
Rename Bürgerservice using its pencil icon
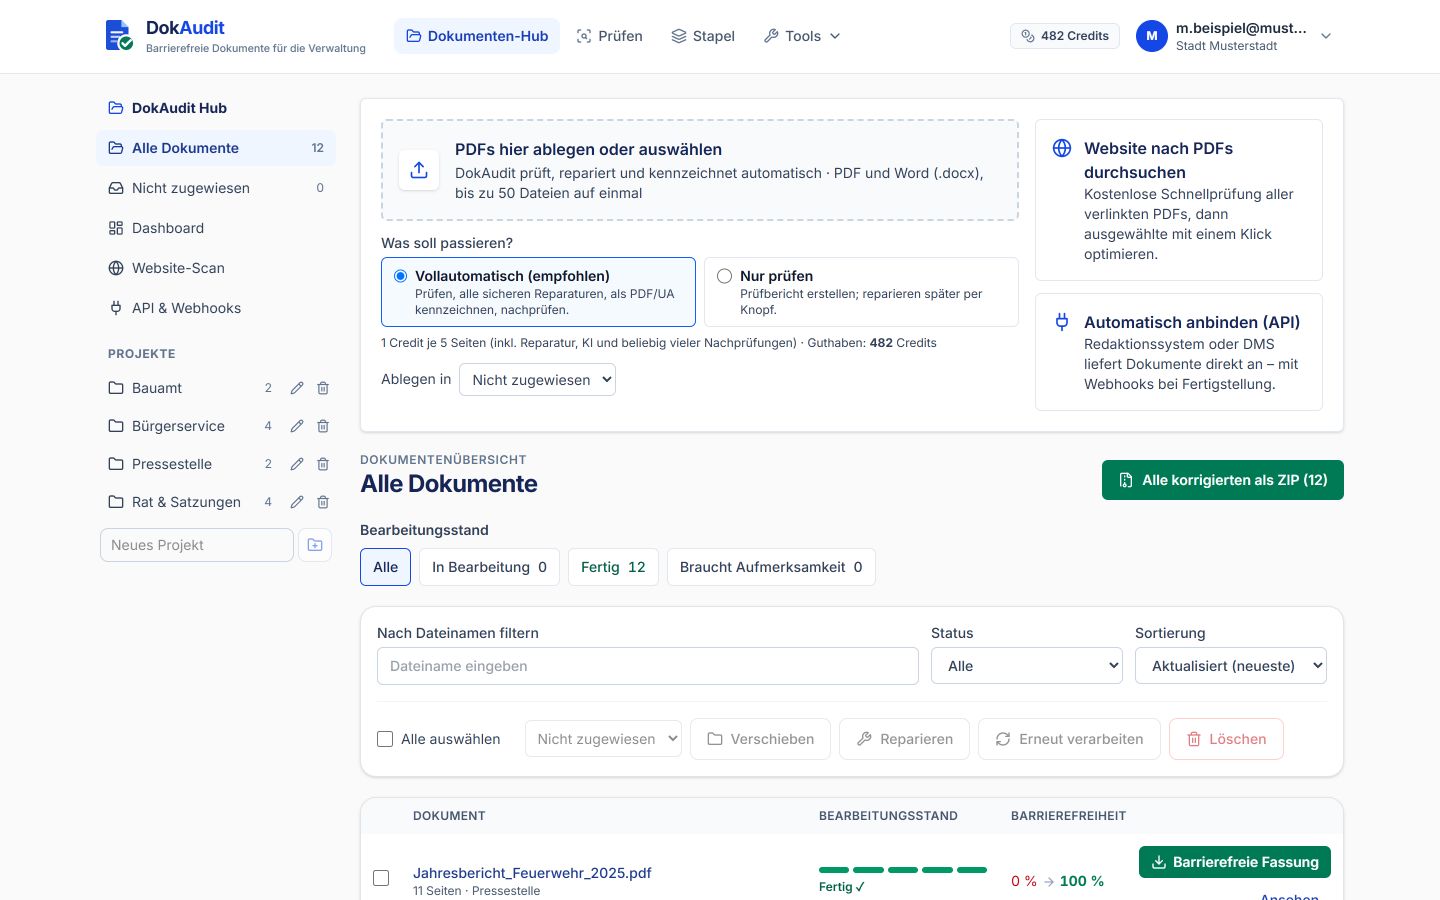(297, 426)
